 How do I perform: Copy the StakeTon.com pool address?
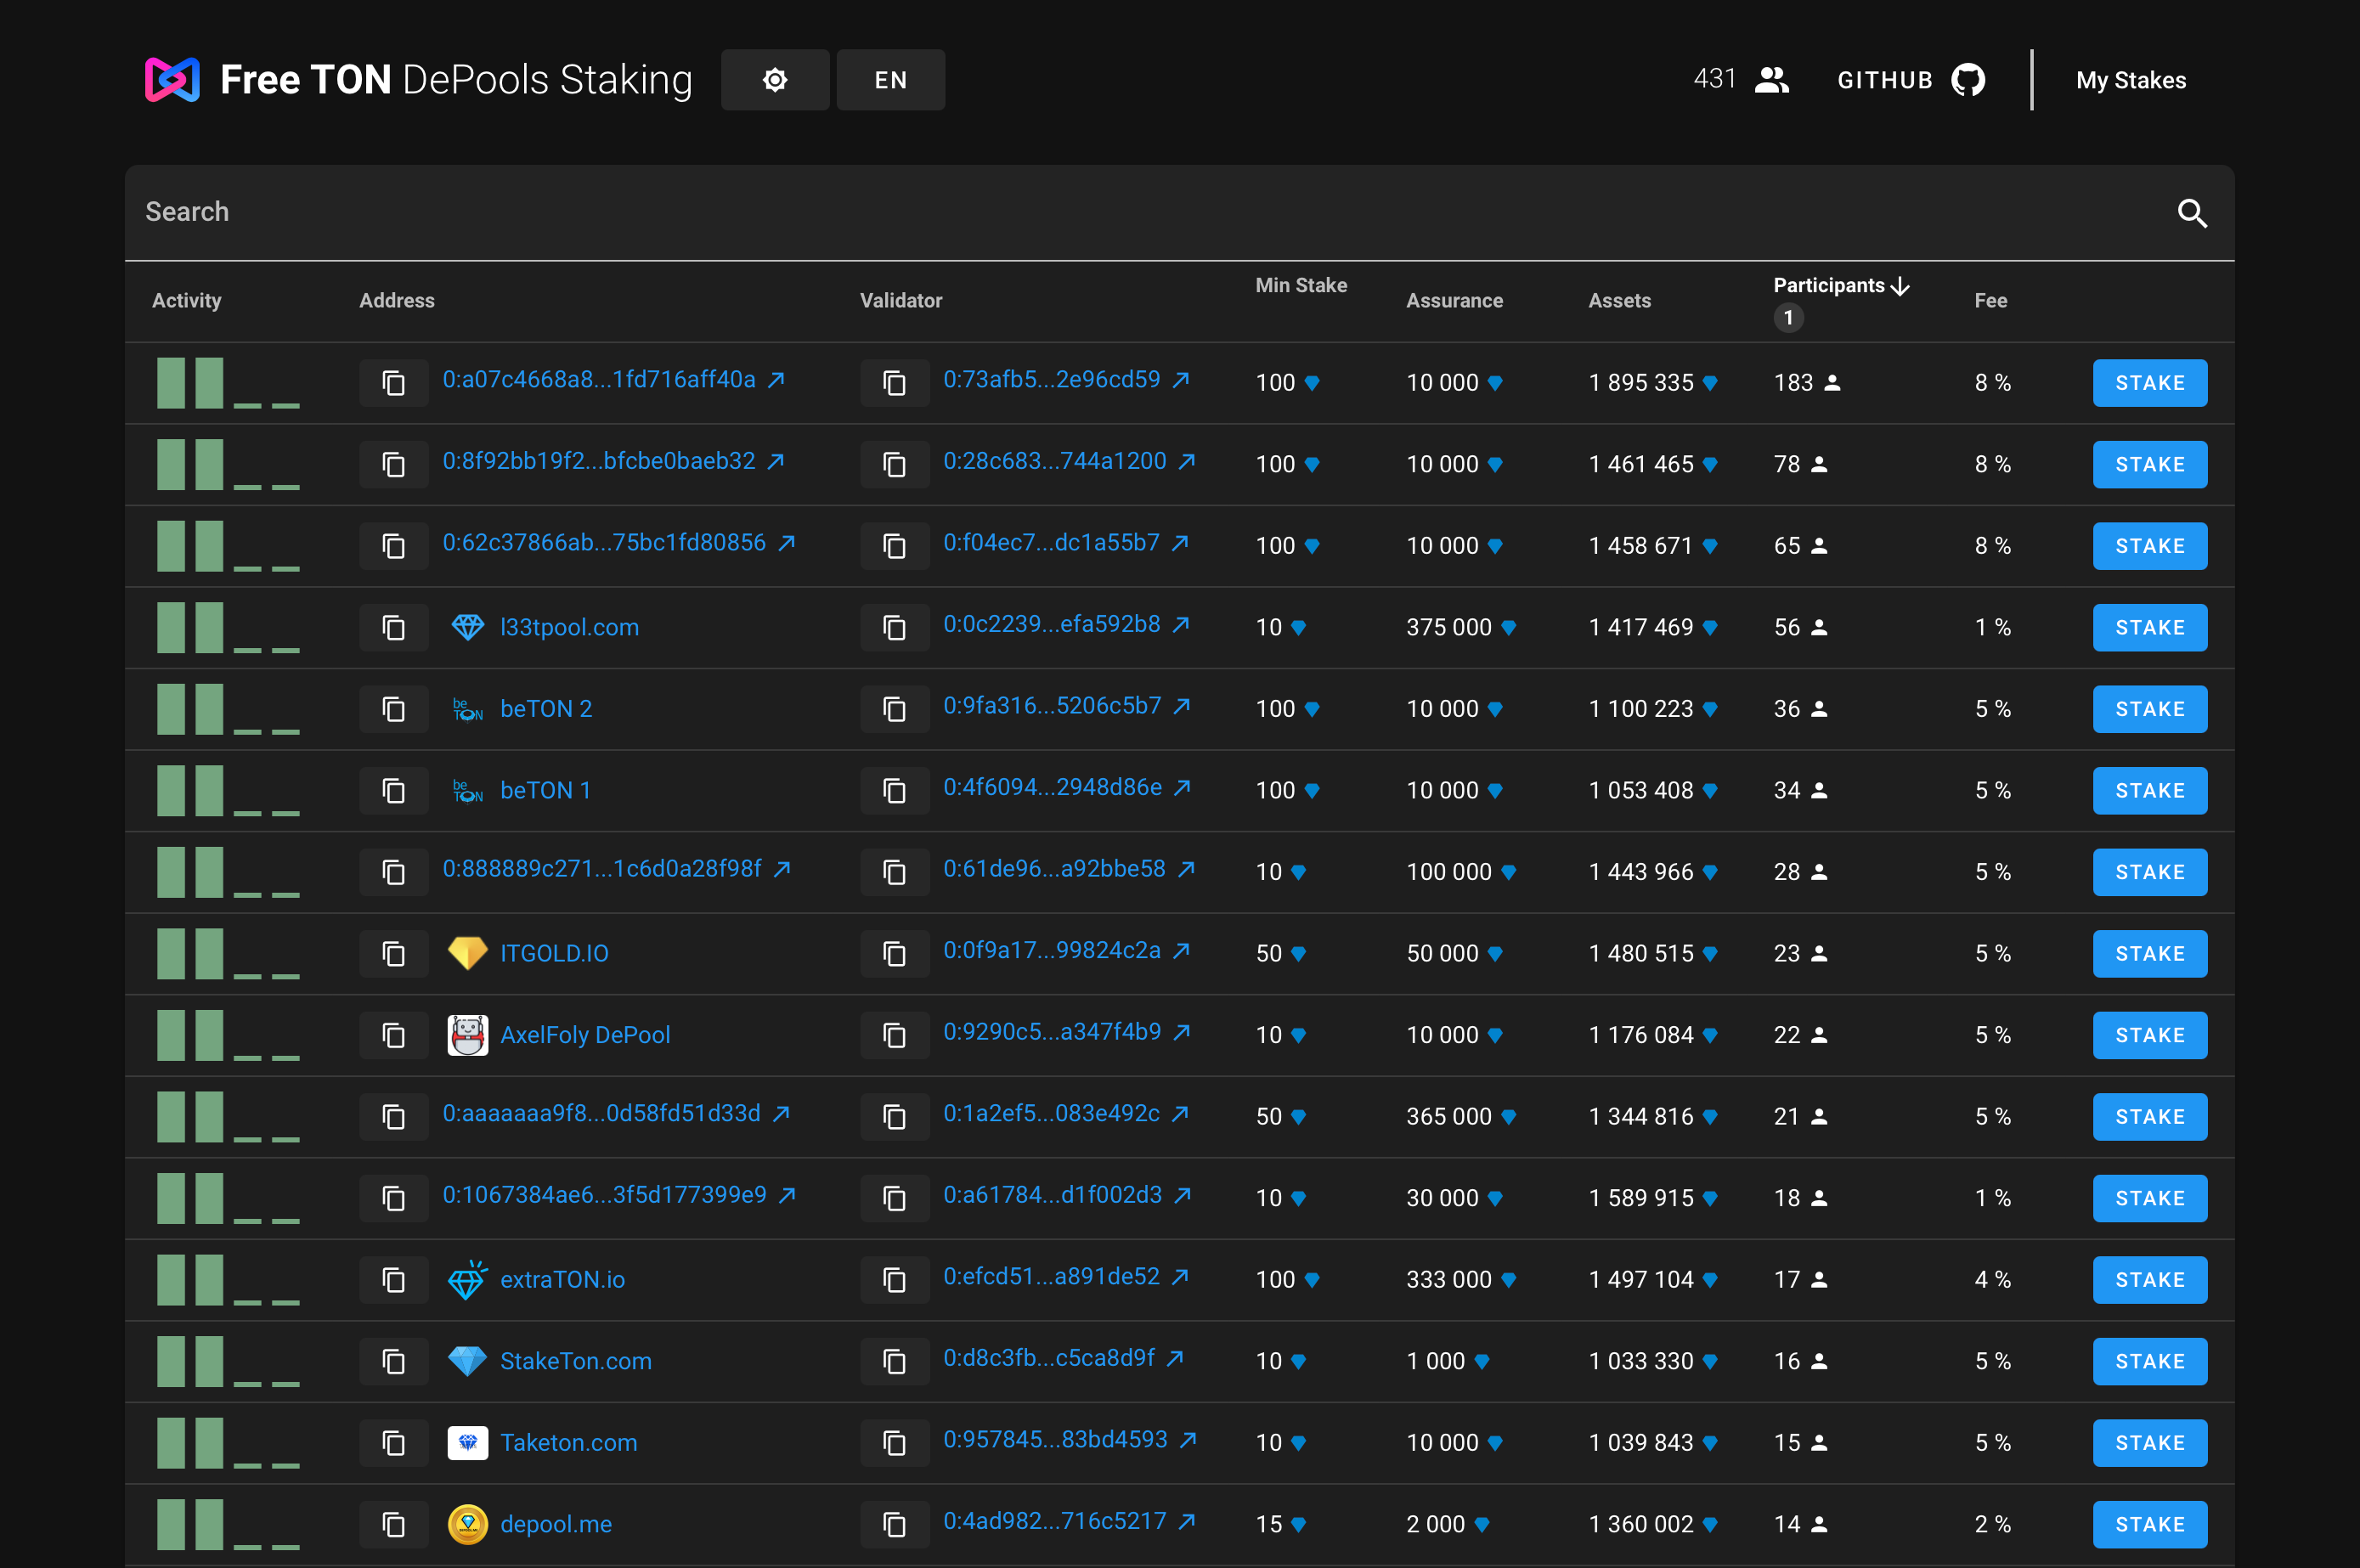click(x=394, y=1361)
